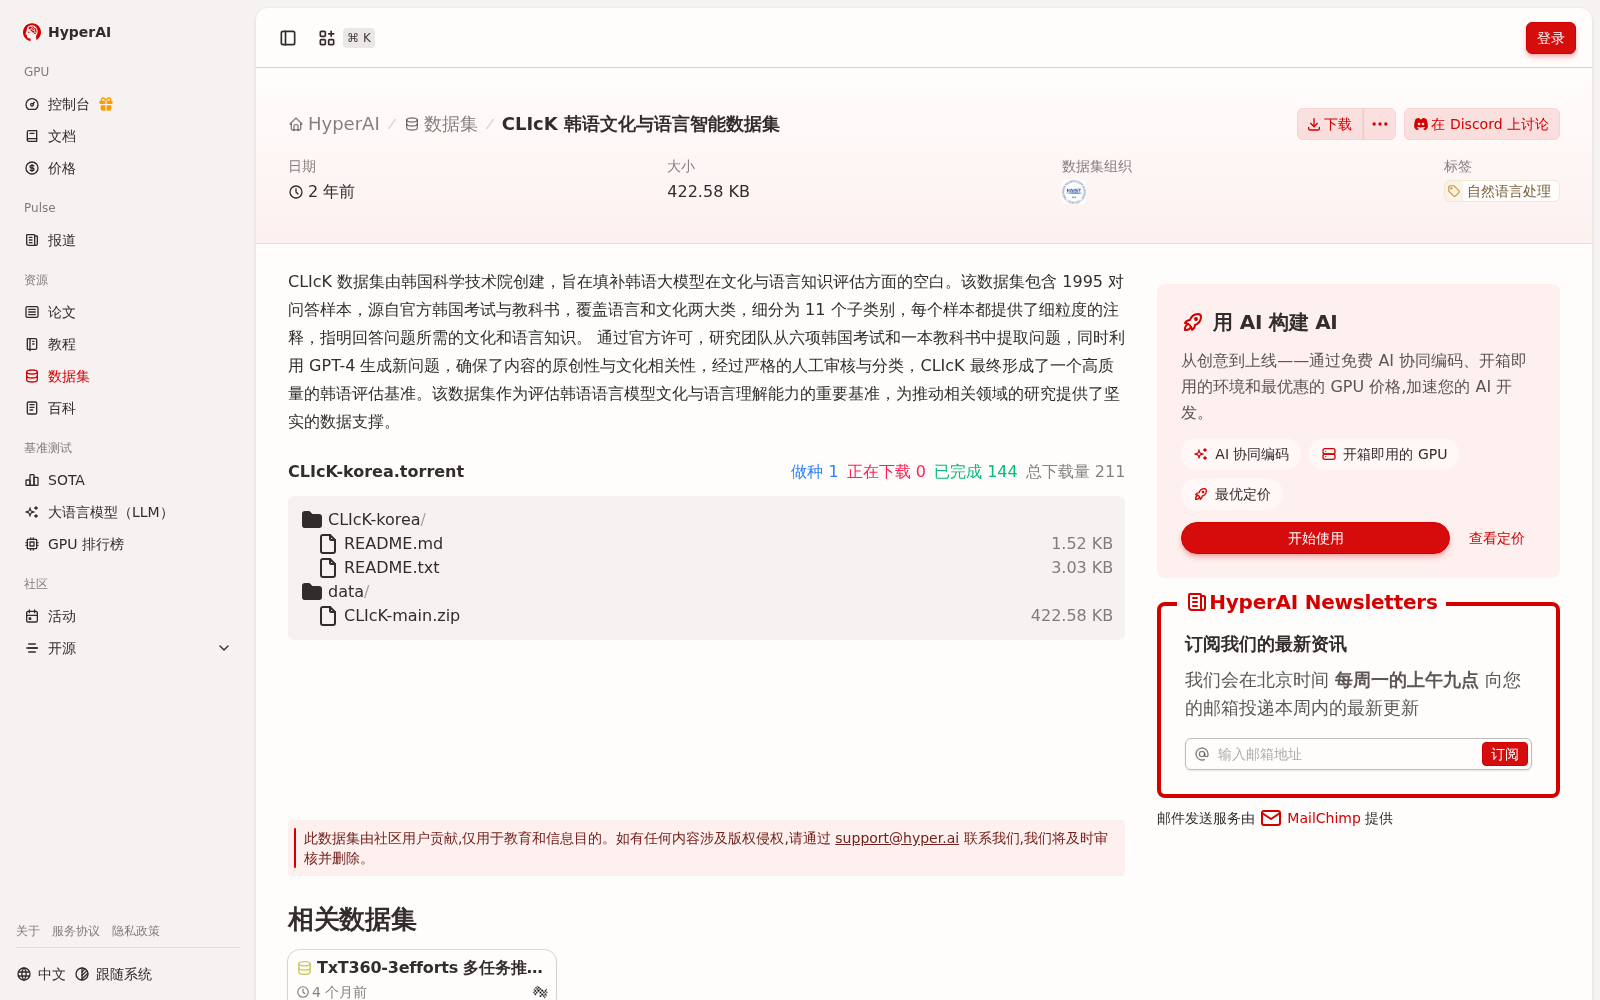Click the data folder icon
This screenshot has height=1000, width=1600.
(312, 591)
